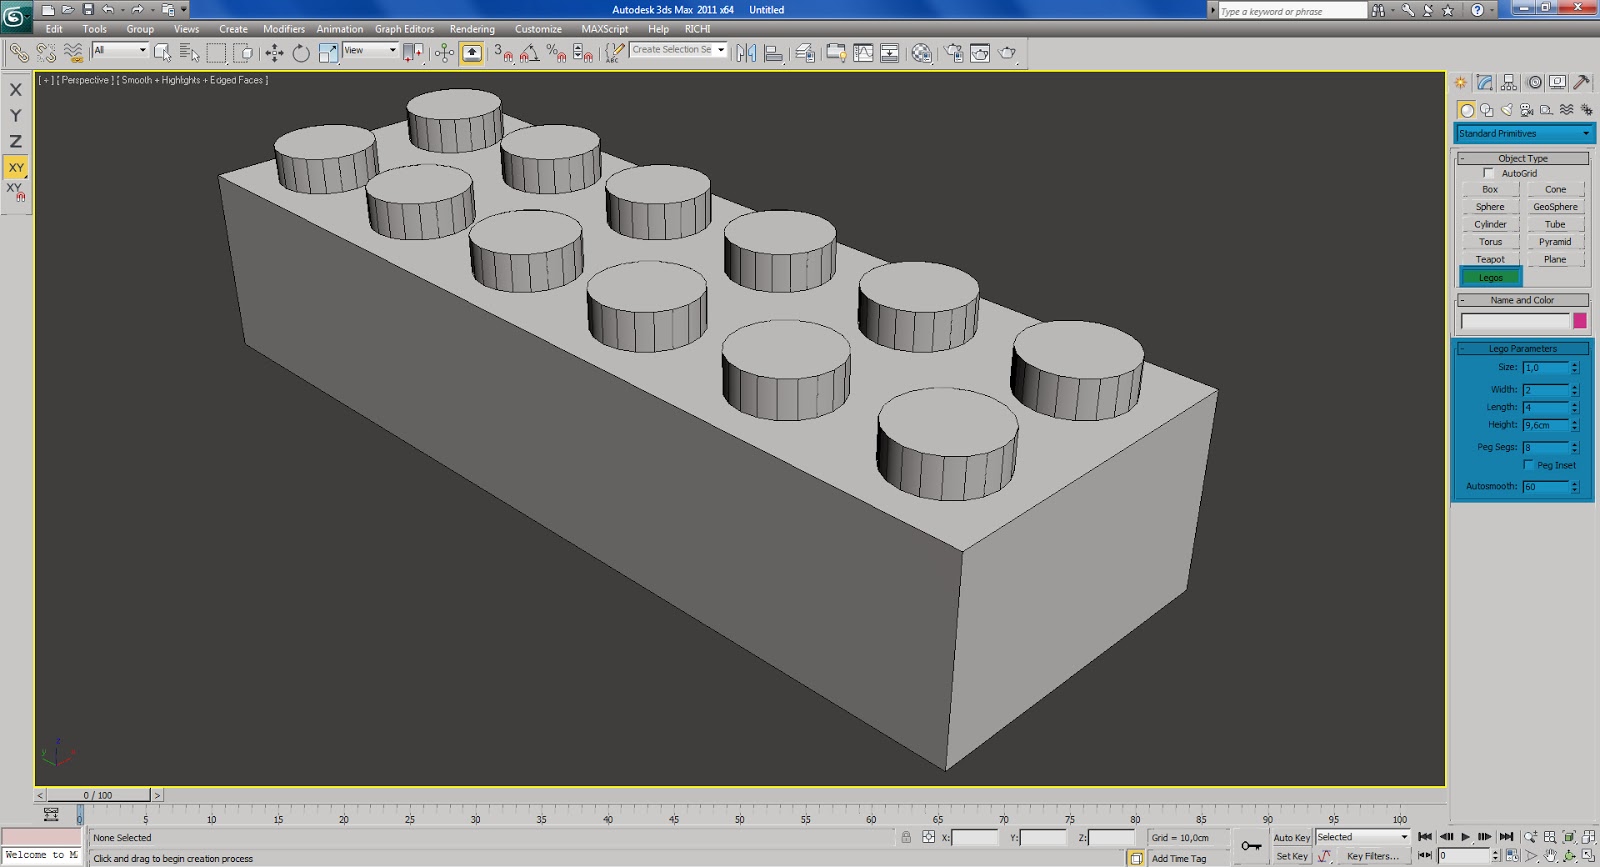Click the Teapot primitive button
1600x867 pixels.
point(1490,260)
